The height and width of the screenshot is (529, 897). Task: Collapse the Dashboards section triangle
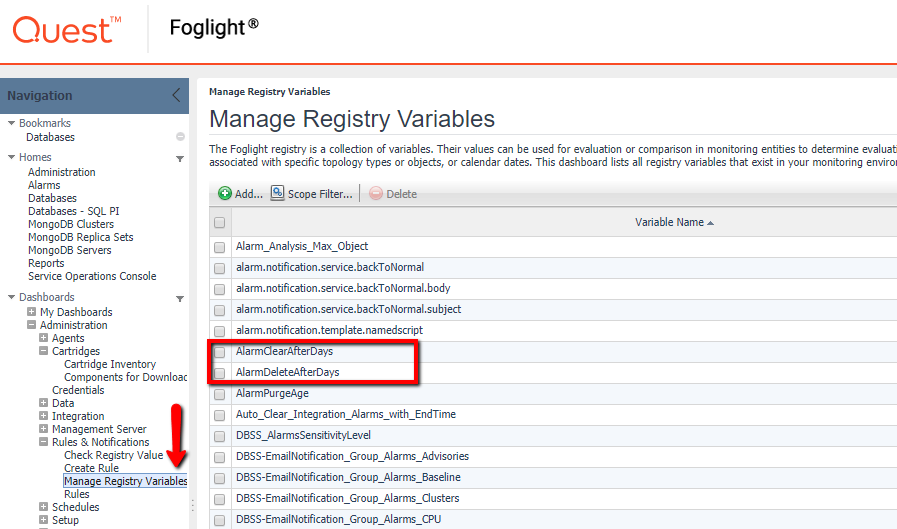click(11, 297)
